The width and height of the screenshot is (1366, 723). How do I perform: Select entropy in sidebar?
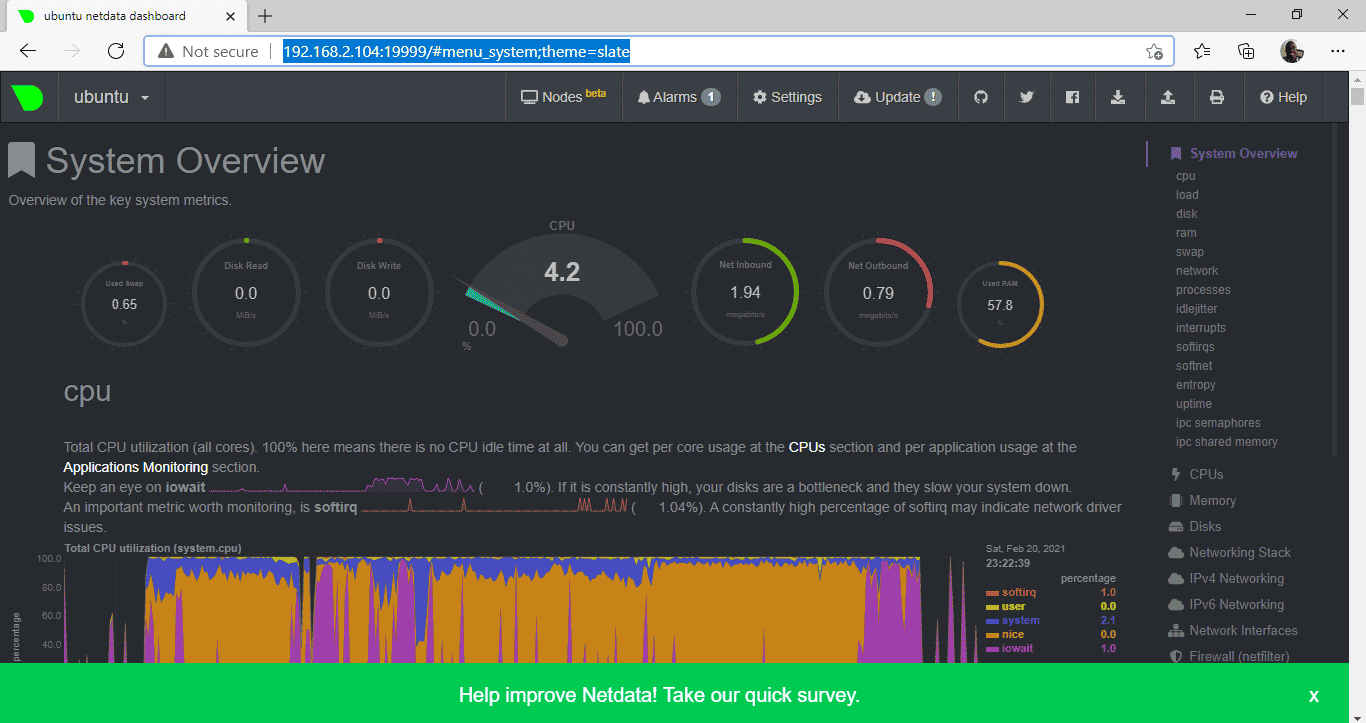point(1196,385)
